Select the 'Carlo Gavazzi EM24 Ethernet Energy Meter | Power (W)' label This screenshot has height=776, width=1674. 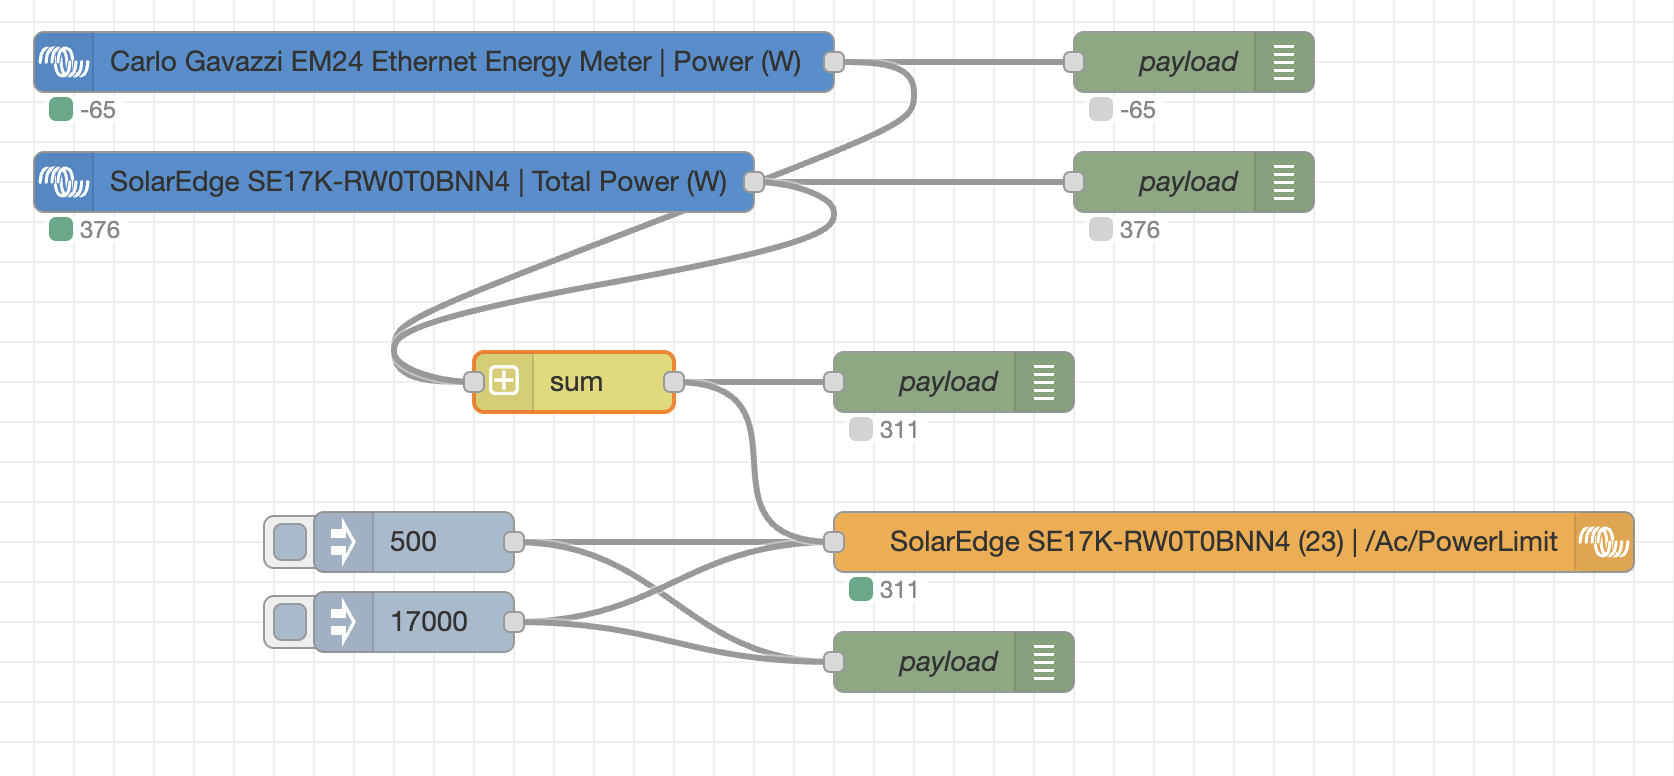click(x=455, y=62)
